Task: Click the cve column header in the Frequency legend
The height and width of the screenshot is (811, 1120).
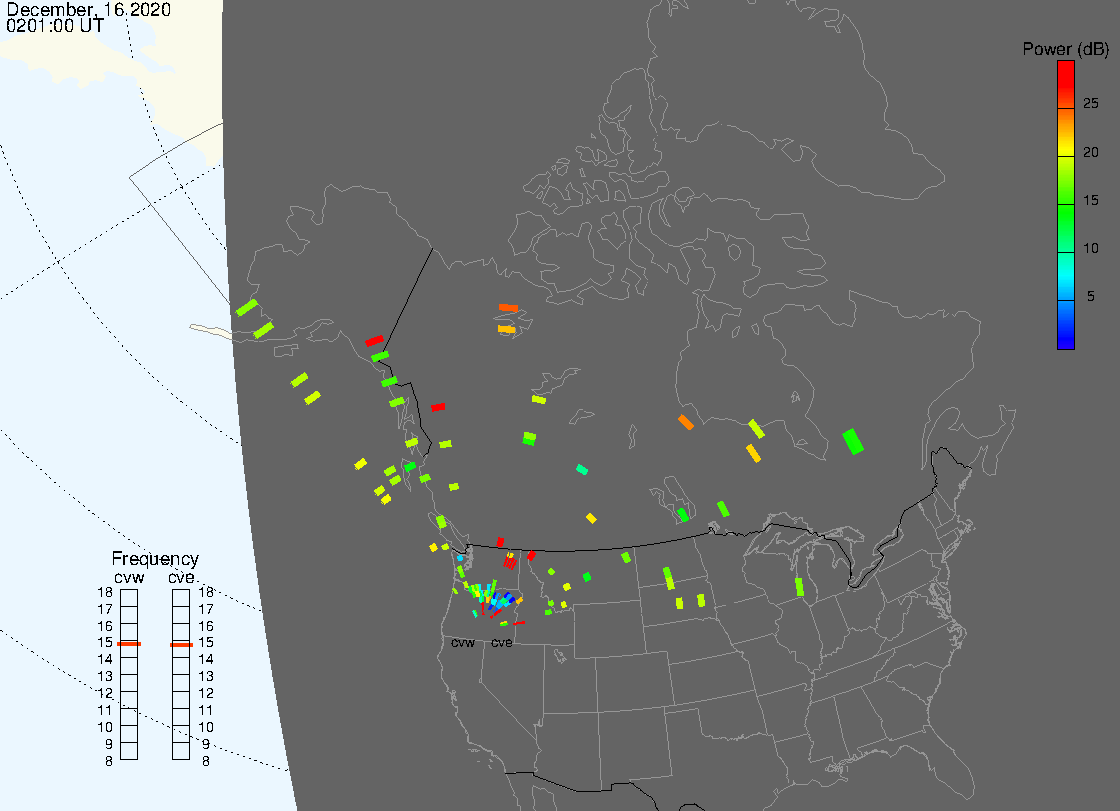Action: coord(181,577)
